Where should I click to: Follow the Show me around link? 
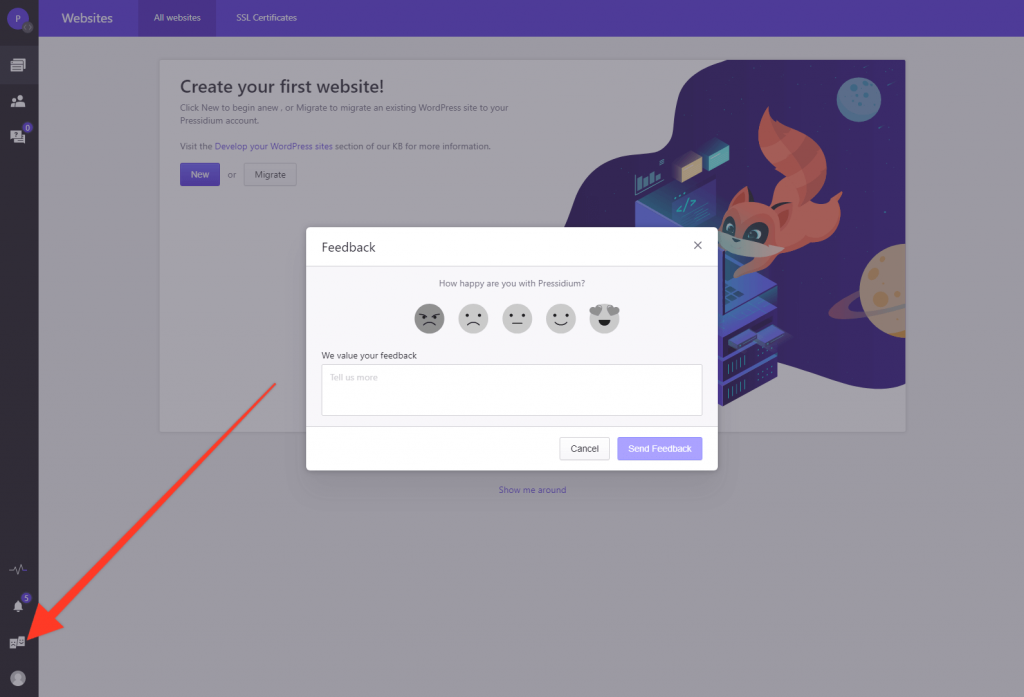[x=532, y=490]
